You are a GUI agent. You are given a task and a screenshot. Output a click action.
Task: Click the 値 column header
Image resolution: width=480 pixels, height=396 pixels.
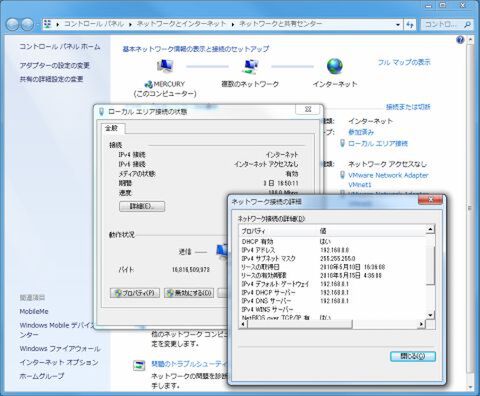coord(371,231)
